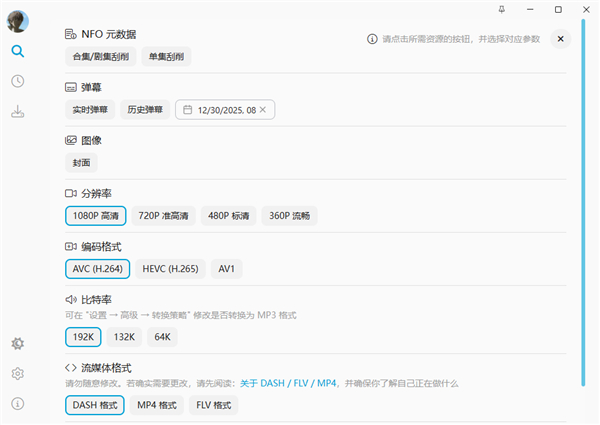Open the downloads icon in sidebar
This screenshot has width=600, height=425.
(18, 111)
